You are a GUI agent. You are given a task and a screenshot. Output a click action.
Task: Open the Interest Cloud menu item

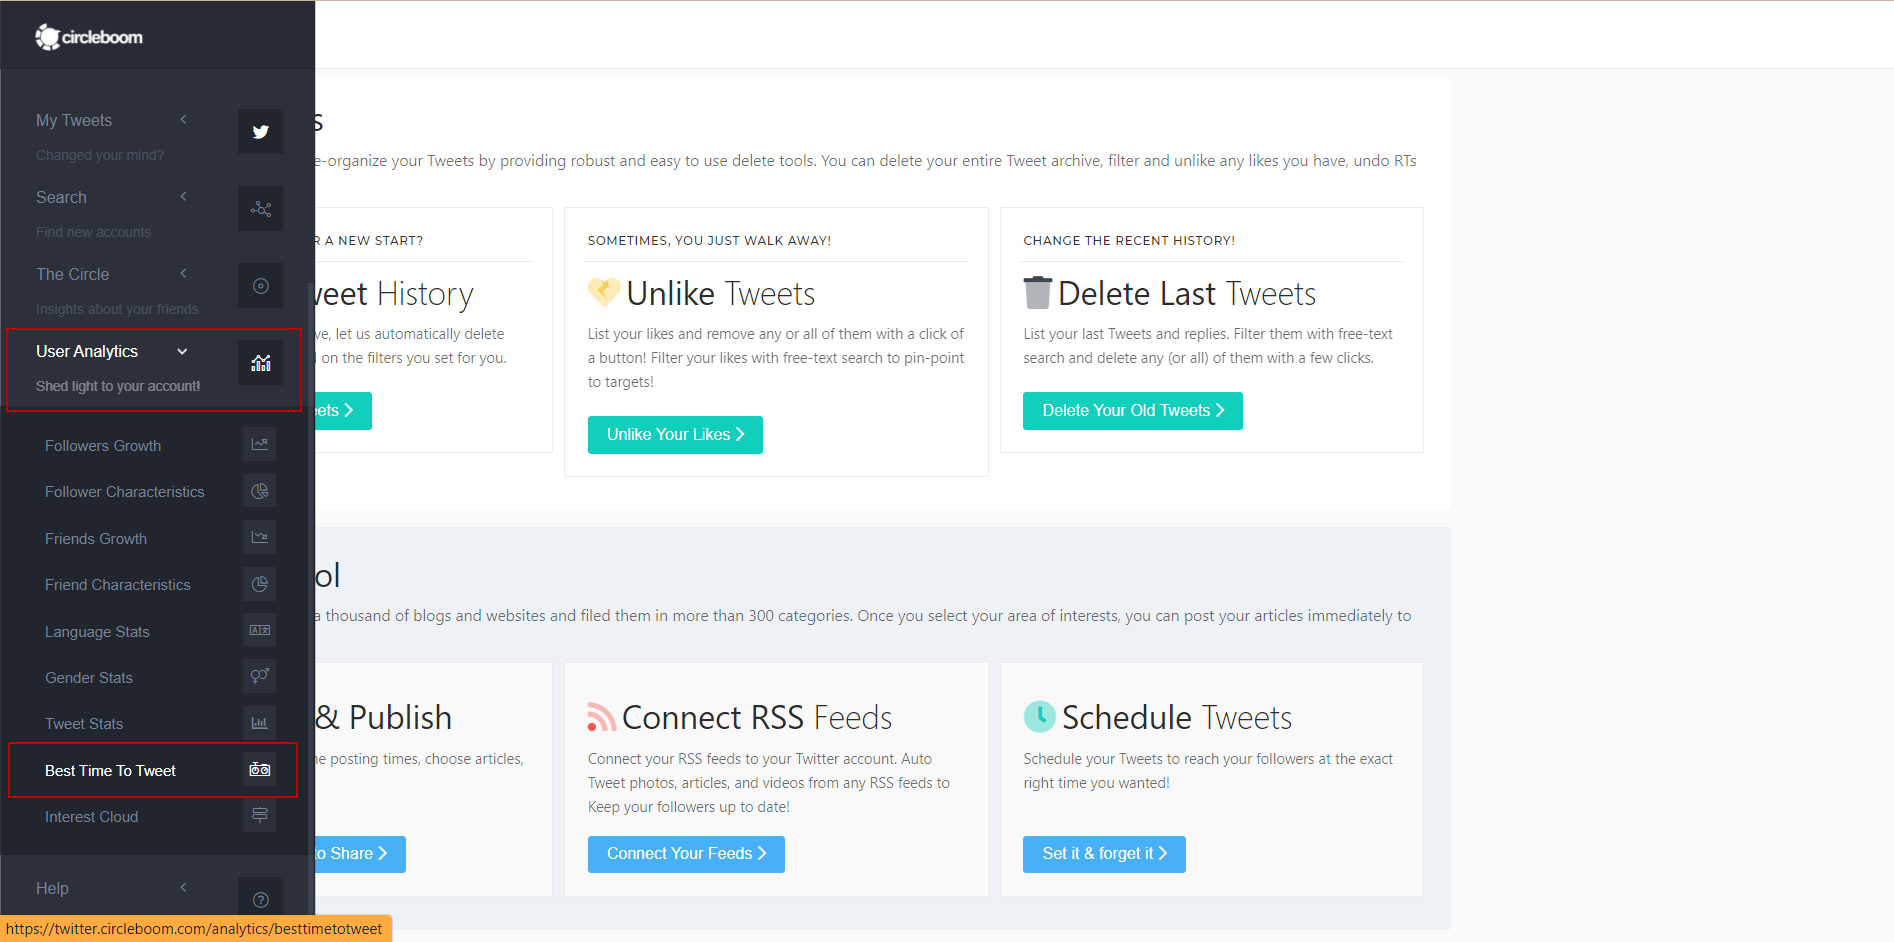(91, 816)
